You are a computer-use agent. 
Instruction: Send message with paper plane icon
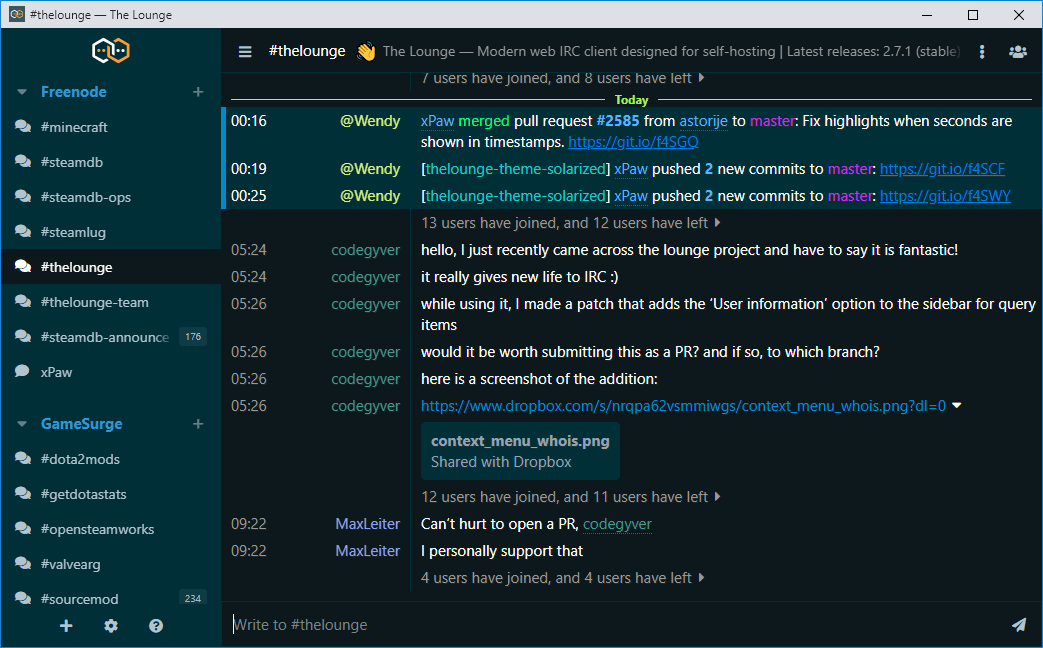pyautogui.click(x=1018, y=625)
